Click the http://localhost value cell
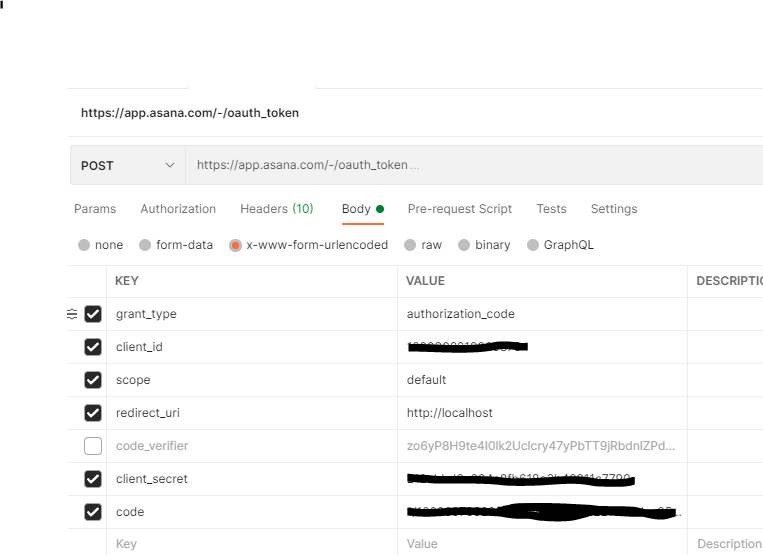This screenshot has width=763, height=555. tap(543, 413)
